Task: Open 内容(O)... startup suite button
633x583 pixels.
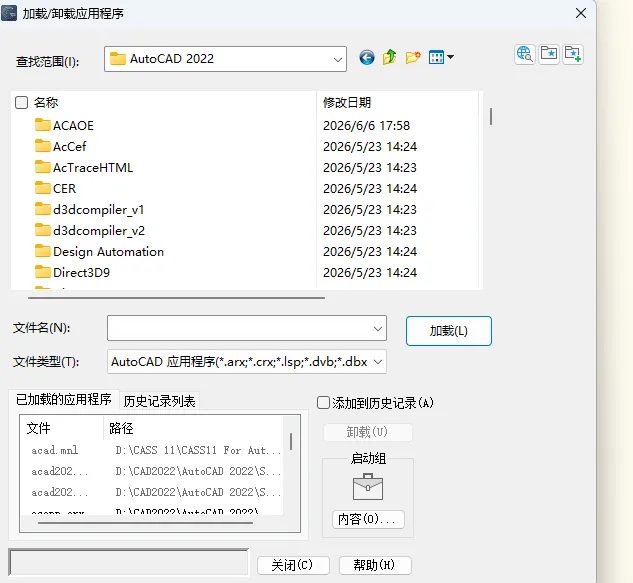Action: 368,519
